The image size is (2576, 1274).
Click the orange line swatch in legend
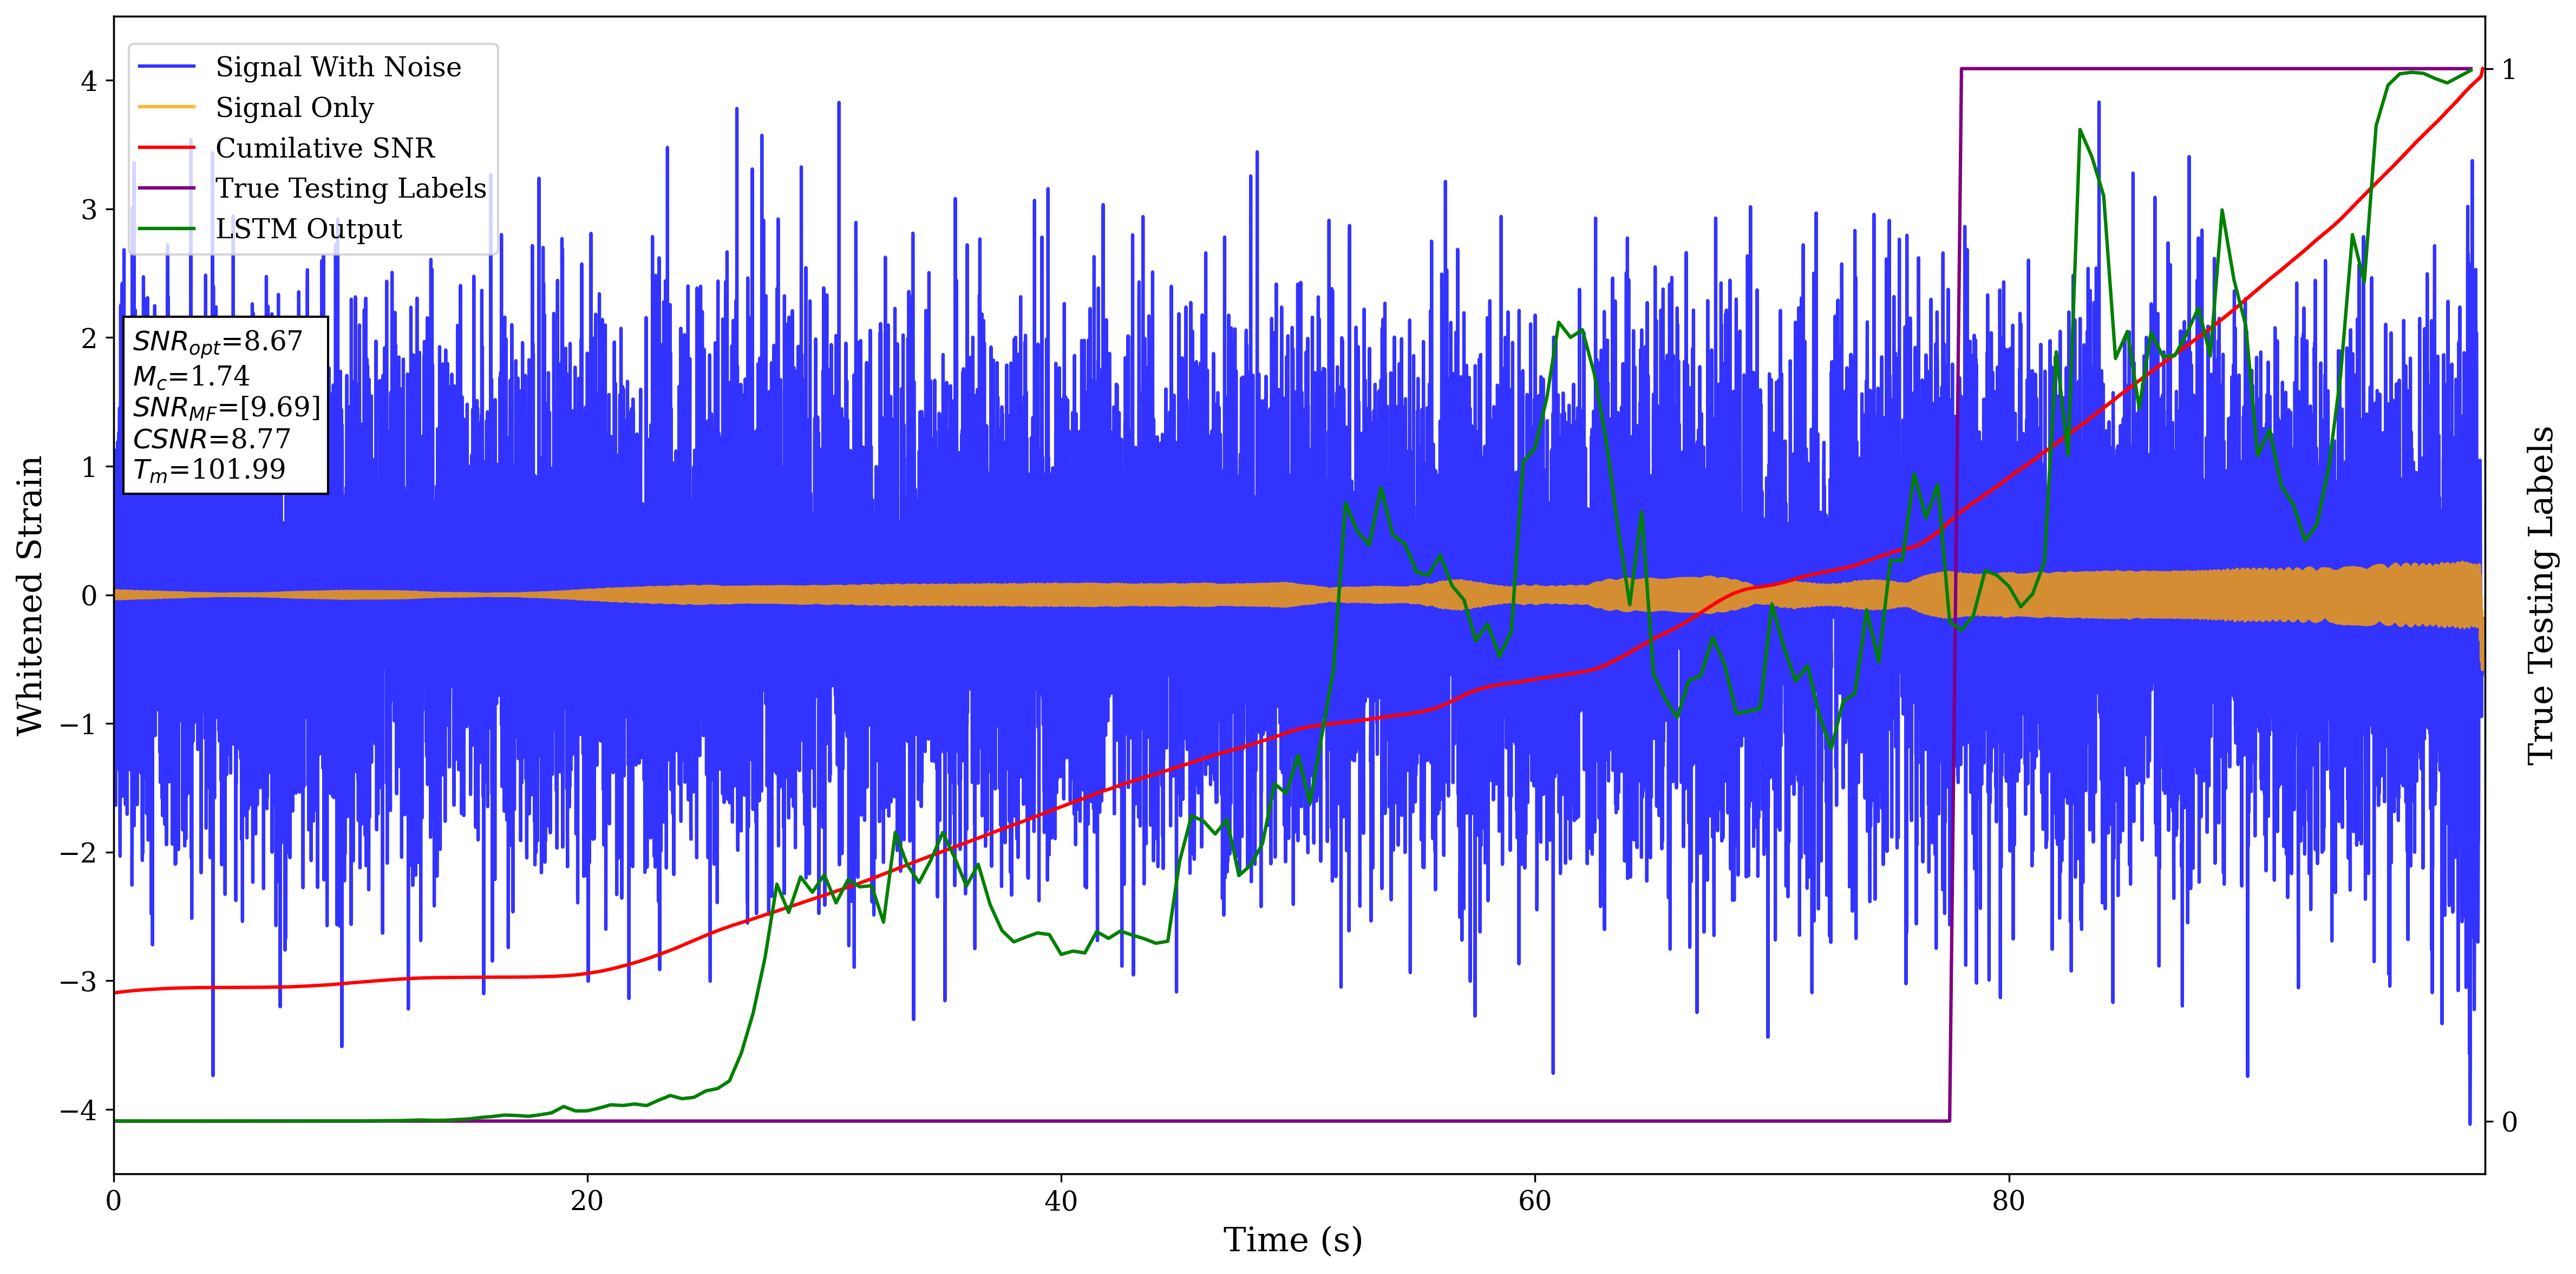click(166, 107)
